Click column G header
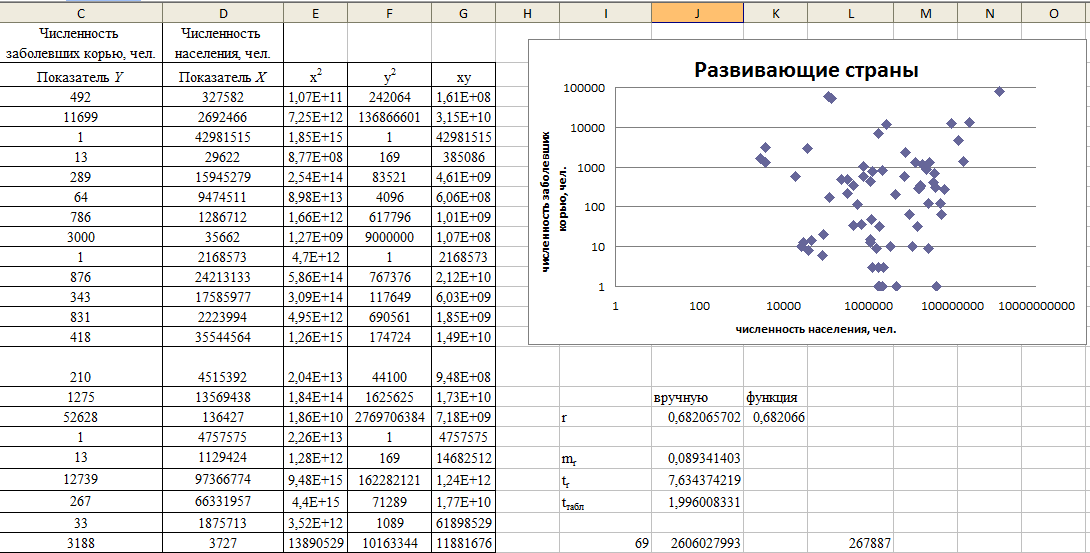This screenshot has width=1090, height=553. pos(462,13)
